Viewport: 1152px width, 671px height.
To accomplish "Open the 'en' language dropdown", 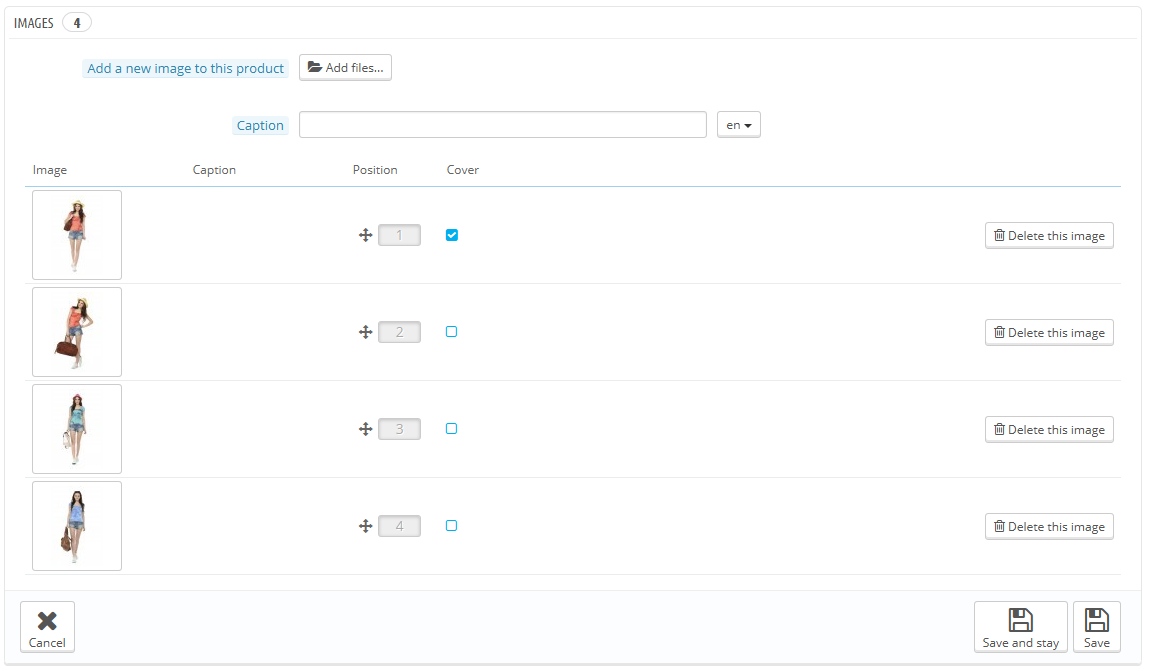I will click(x=738, y=125).
